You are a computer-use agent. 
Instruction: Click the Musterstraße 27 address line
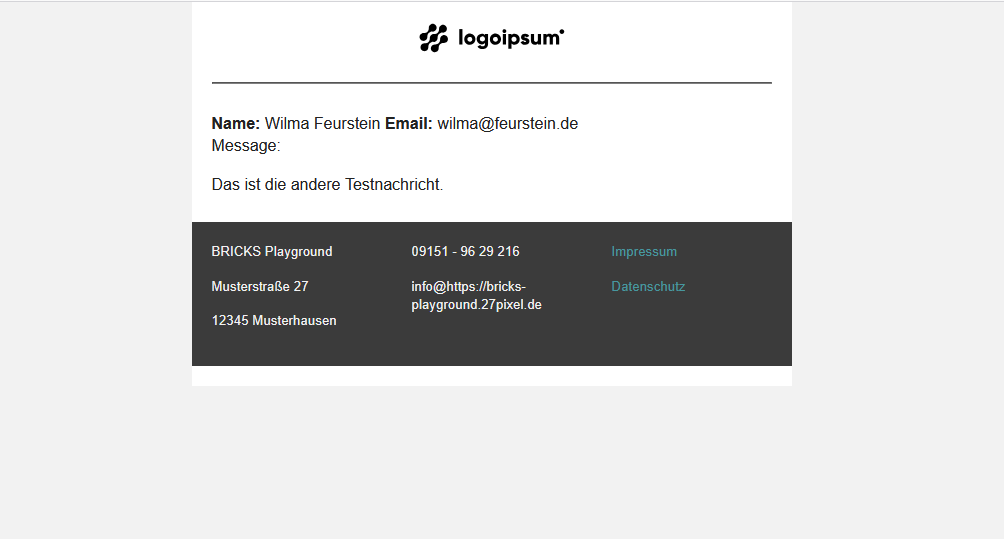(x=260, y=287)
